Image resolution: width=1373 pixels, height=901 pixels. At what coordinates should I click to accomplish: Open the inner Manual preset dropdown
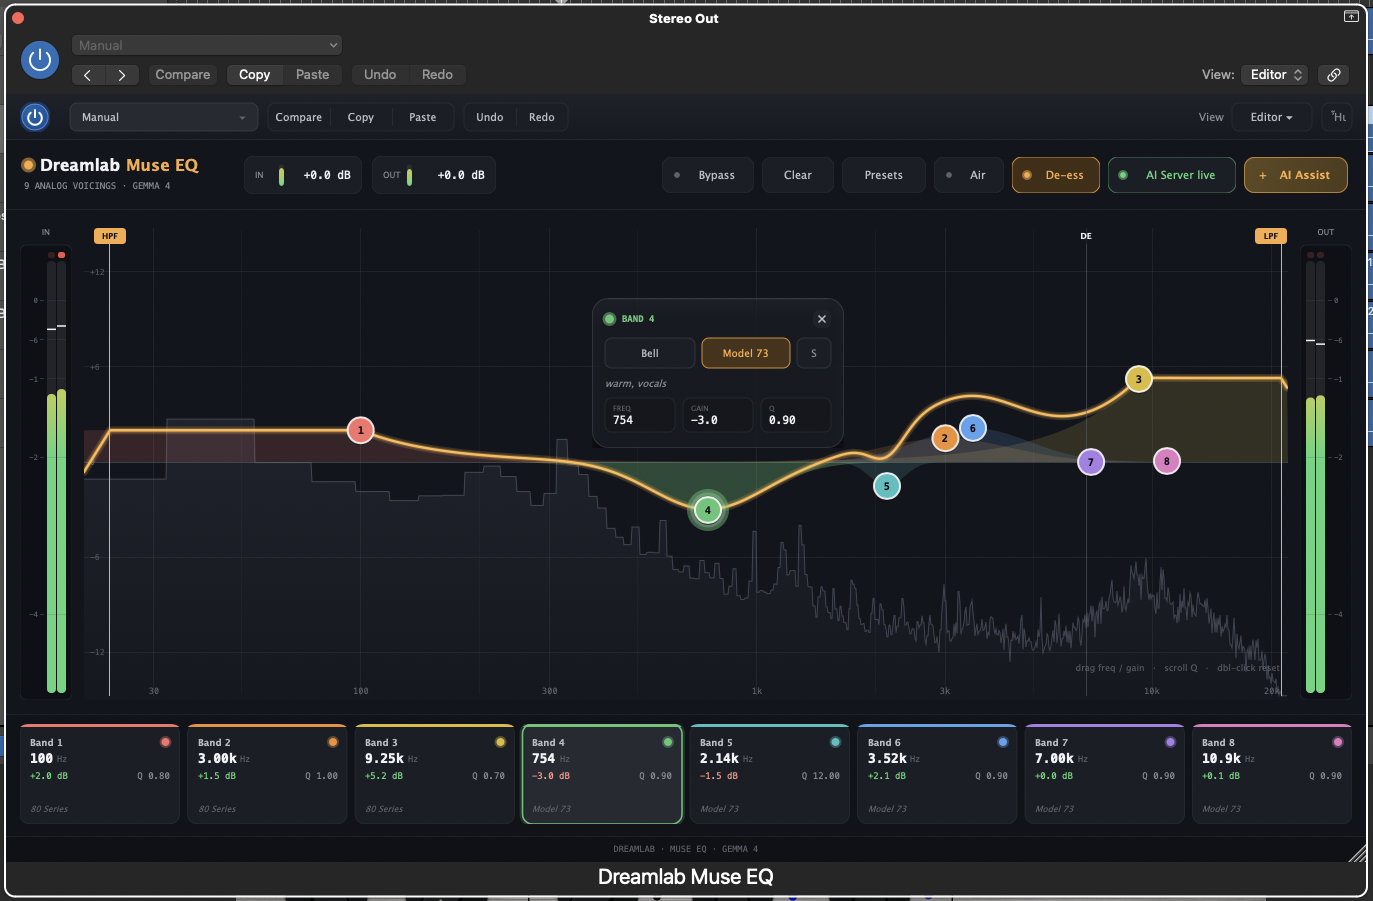[x=164, y=117]
